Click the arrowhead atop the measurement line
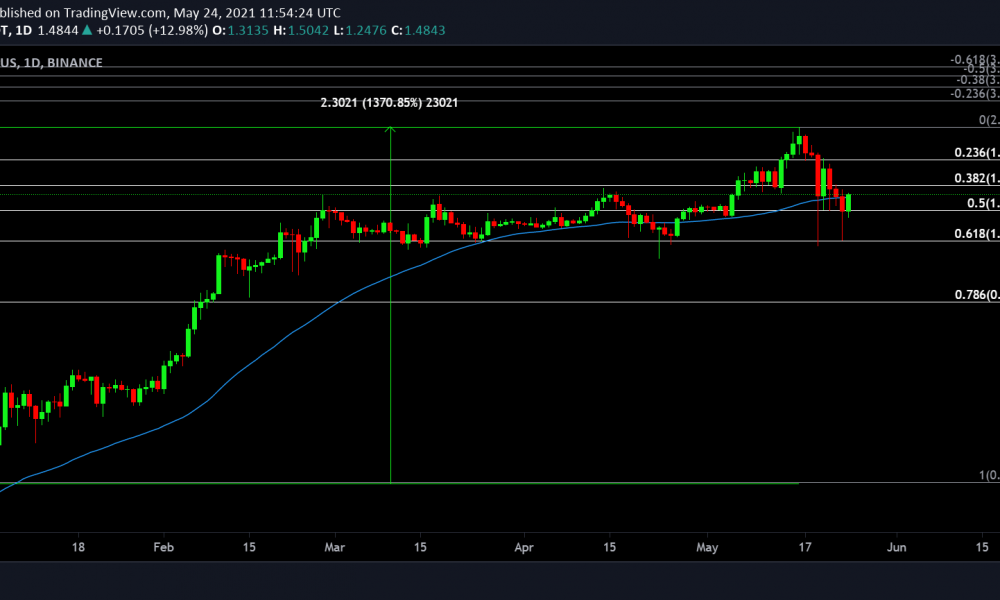The height and width of the screenshot is (600, 1000). pyautogui.click(x=390, y=130)
